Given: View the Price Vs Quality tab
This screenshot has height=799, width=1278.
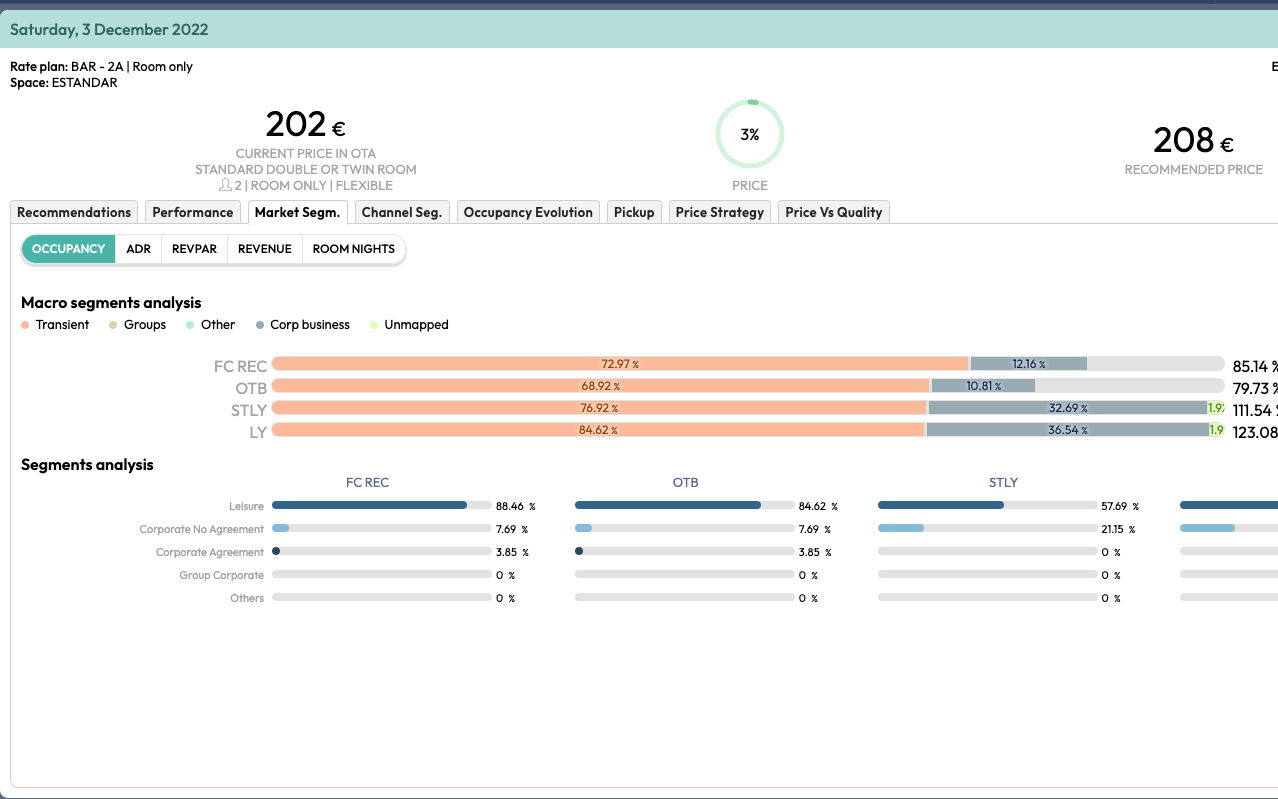Looking at the screenshot, I should (833, 212).
